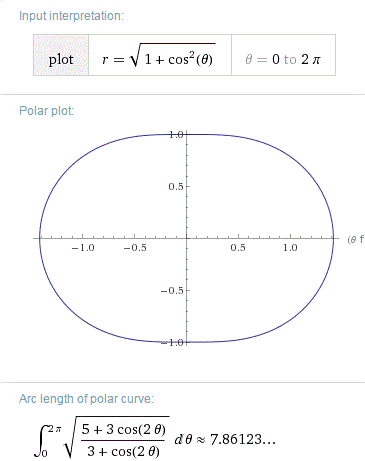The height and width of the screenshot is (461, 365).
Task: Click the 'Polar plot:' heading
Action: click(46, 111)
